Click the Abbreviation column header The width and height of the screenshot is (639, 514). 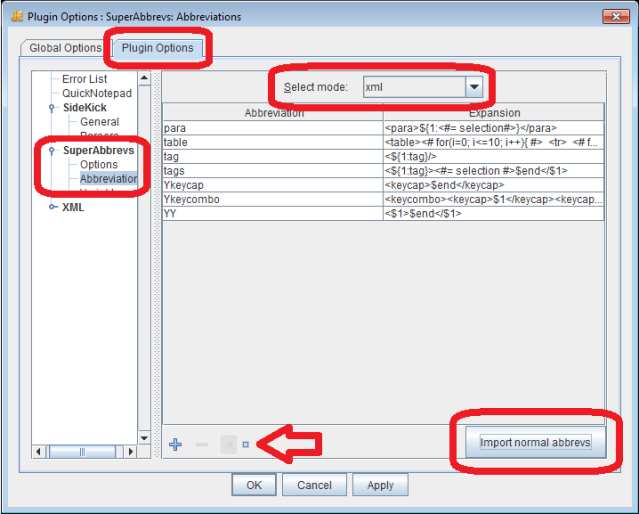click(x=273, y=113)
